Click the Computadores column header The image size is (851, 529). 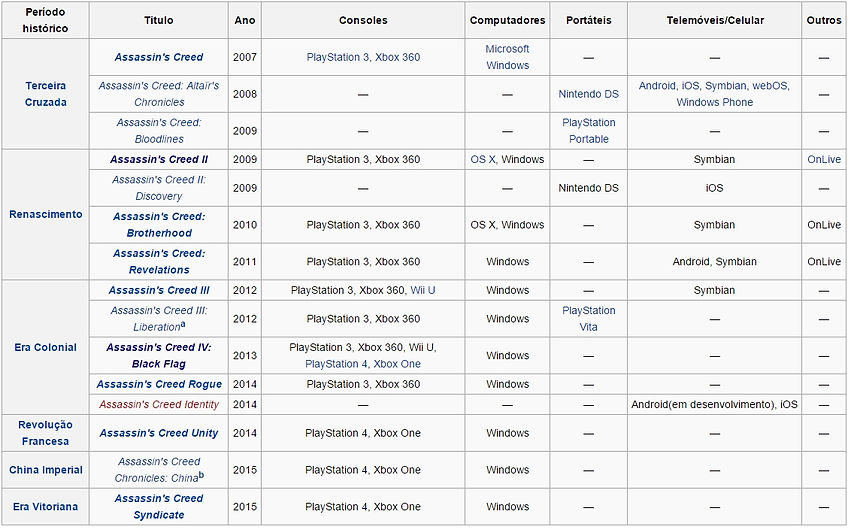pos(507,20)
